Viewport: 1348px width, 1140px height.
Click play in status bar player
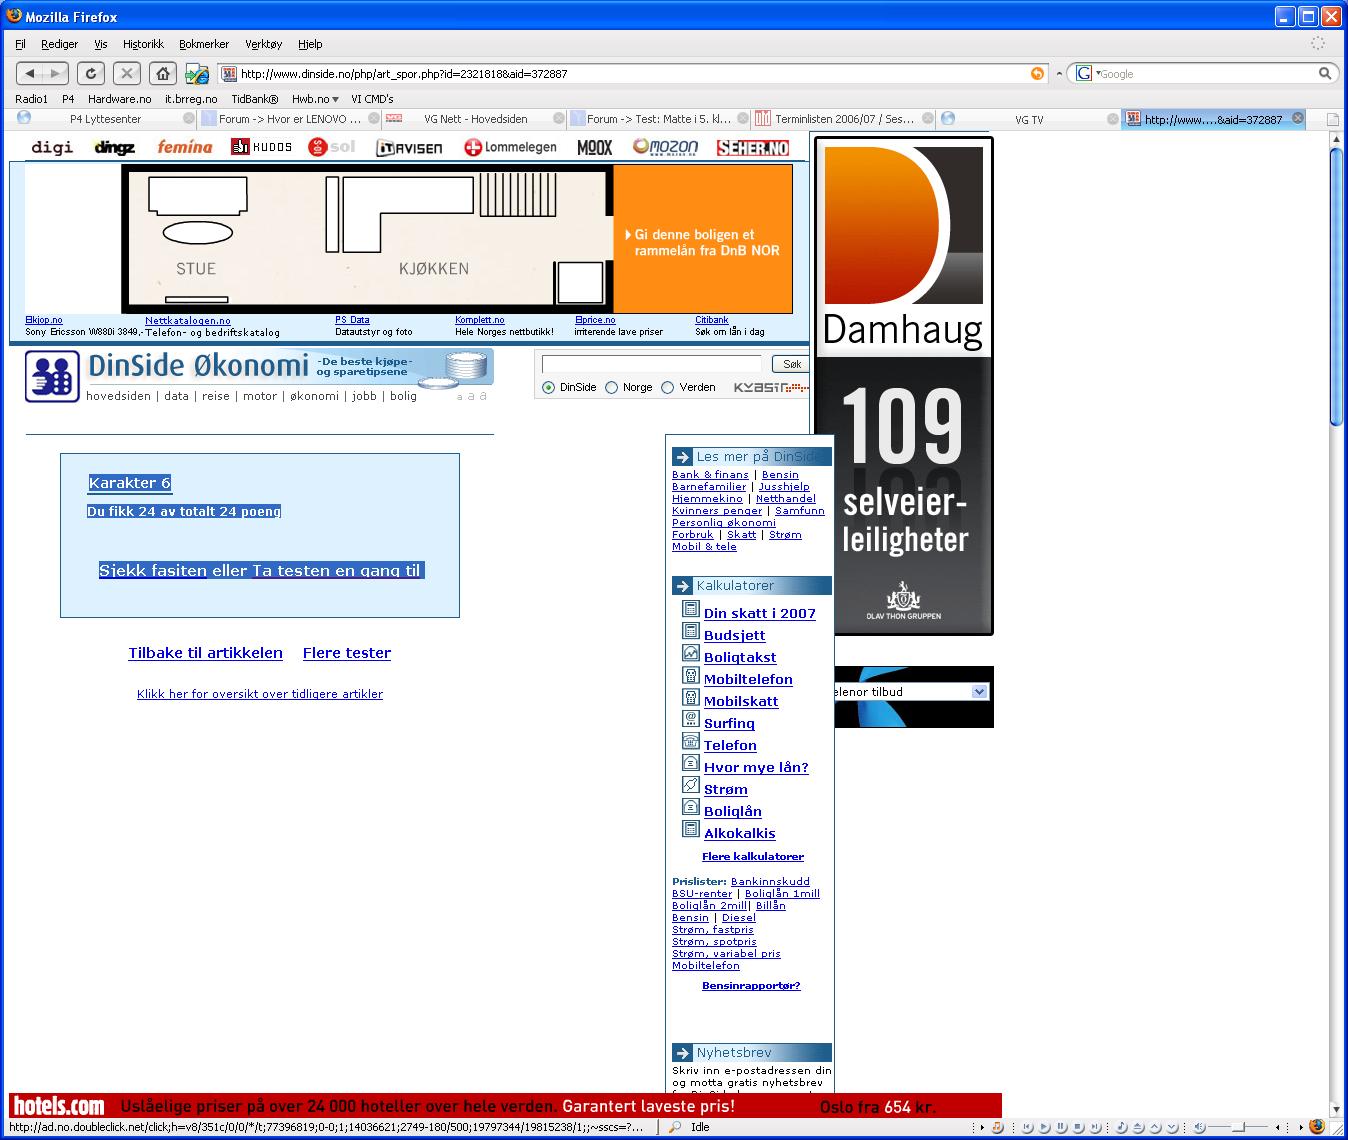pos(1044,1127)
